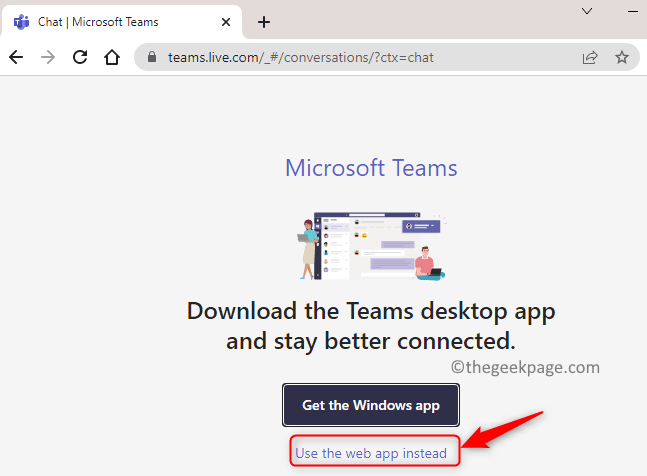Bookmark this page with star icon
This screenshot has width=647, height=476.
(x=621, y=57)
